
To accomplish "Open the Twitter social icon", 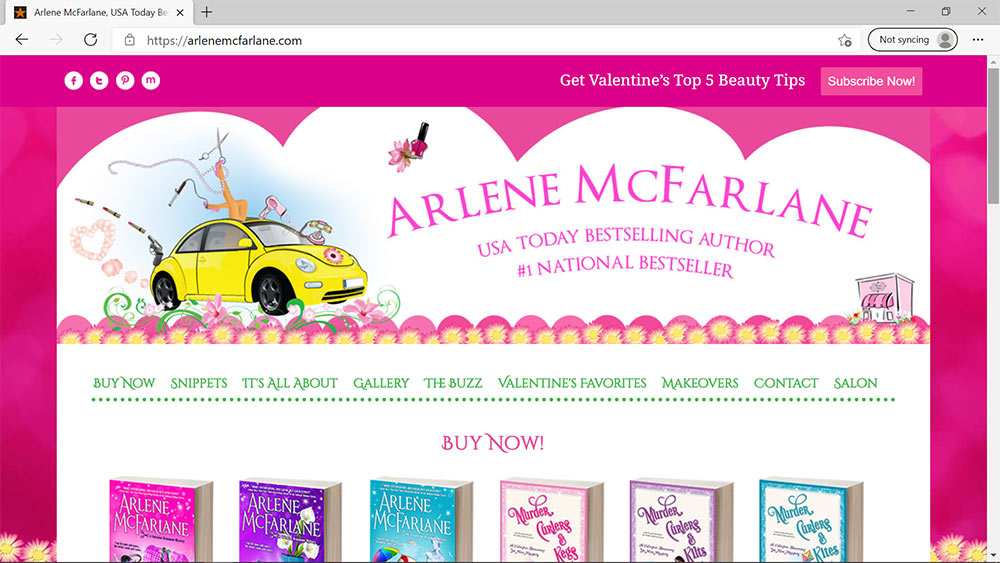I will pyautogui.click(x=99, y=81).
